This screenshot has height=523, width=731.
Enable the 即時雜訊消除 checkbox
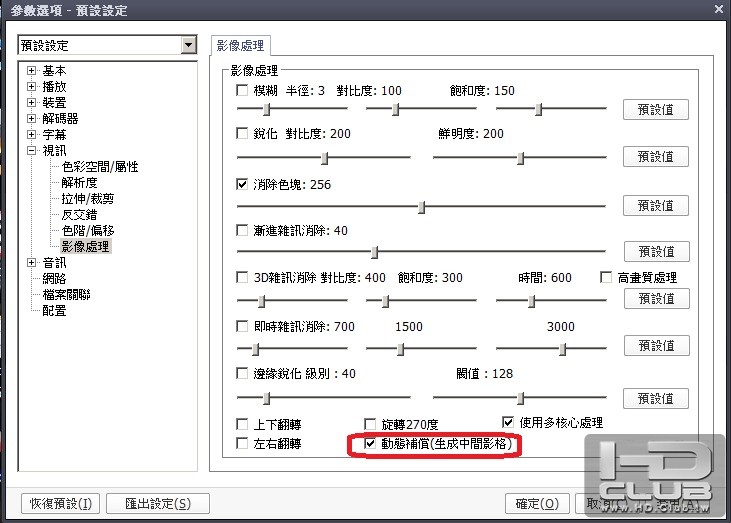pos(242,326)
